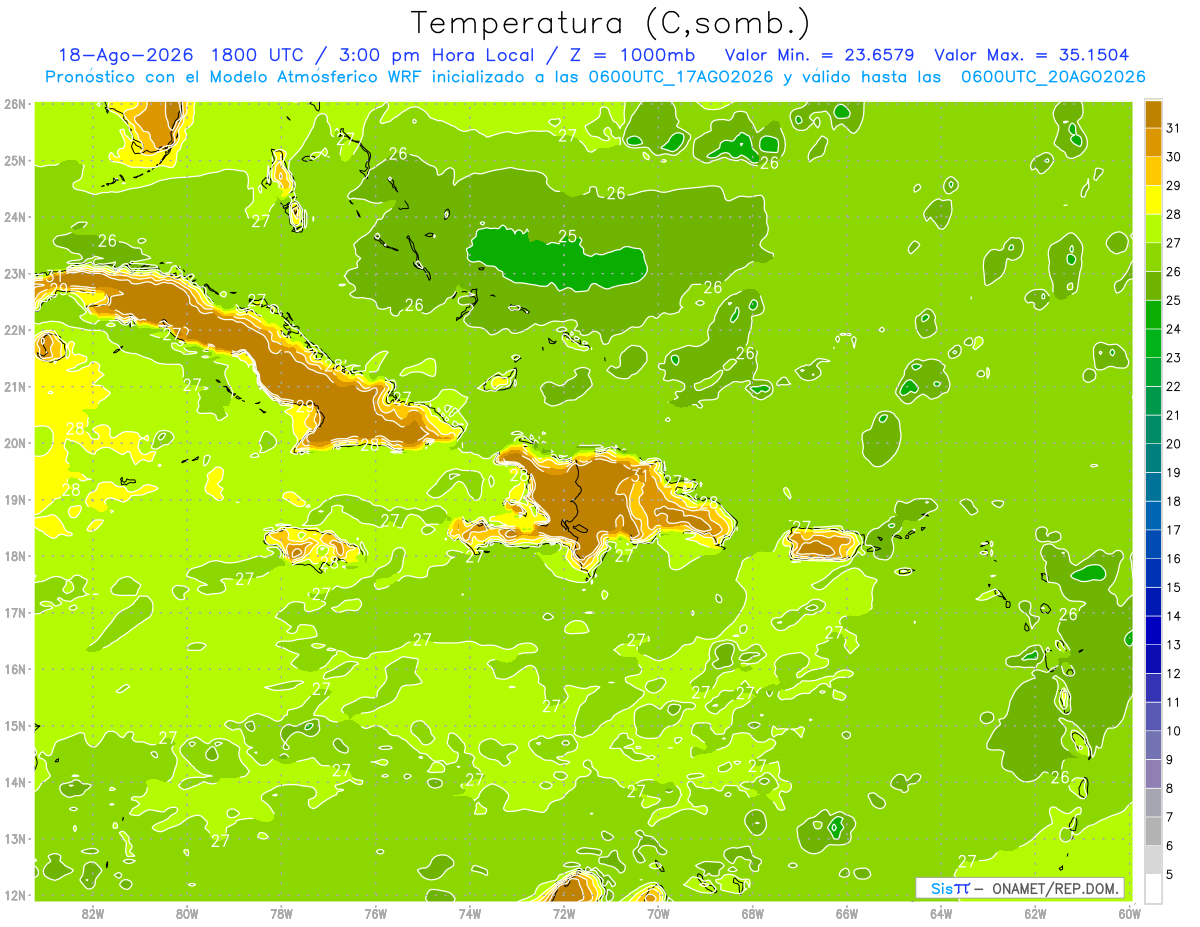Click the legend swatch between 24 and 25
1200x927 pixels.
(x=1153, y=314)
